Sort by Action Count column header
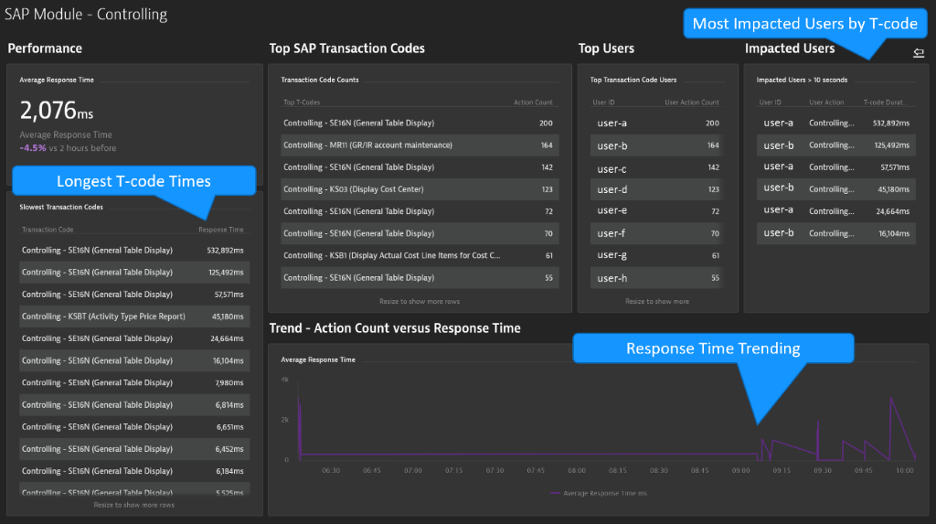 (533, 102)
